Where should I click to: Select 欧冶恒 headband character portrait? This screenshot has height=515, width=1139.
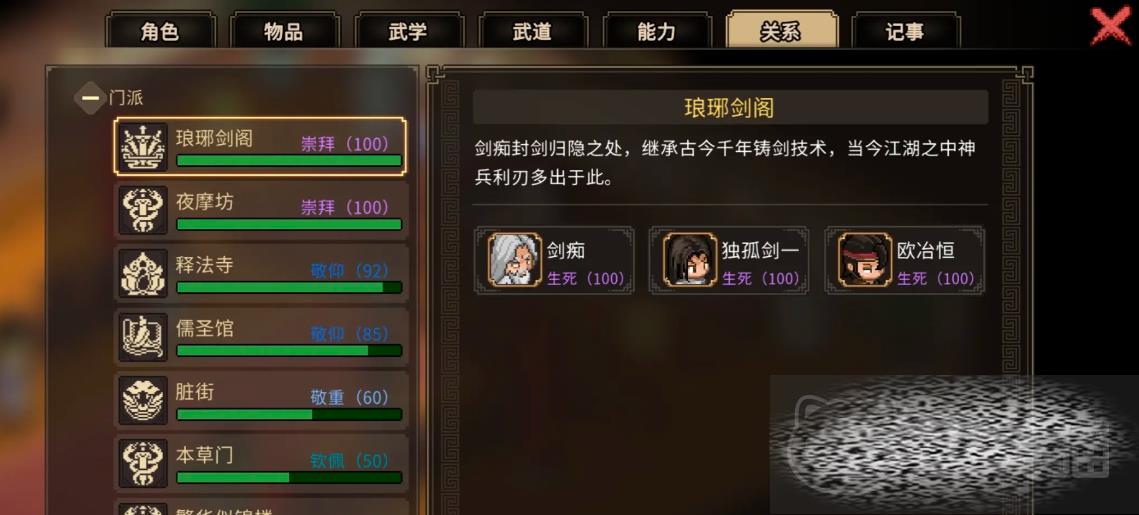[865, 260]
